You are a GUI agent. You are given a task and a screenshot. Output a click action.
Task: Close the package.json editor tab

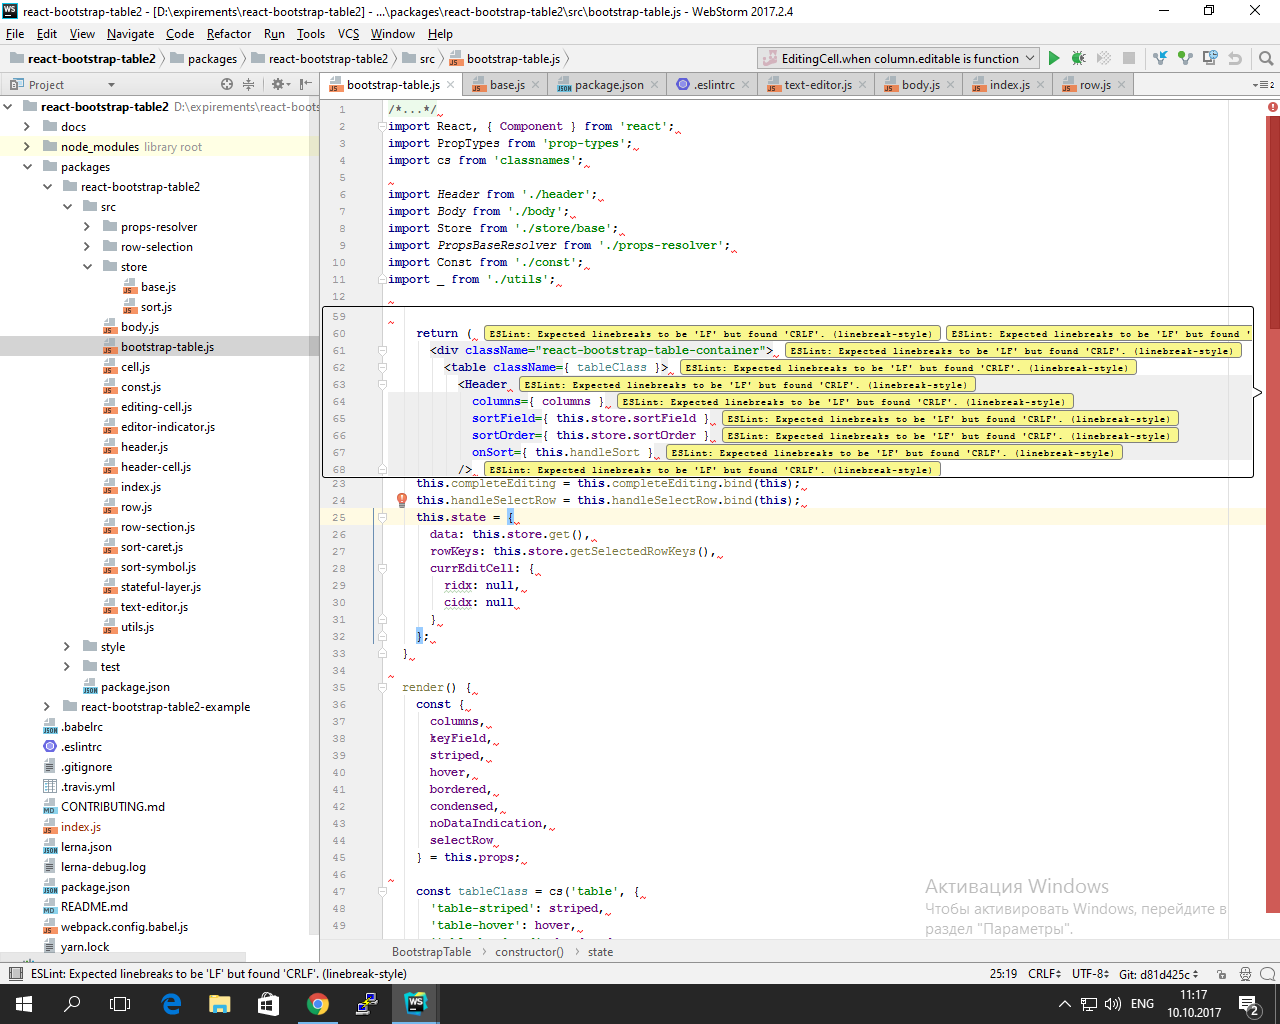(x=656, y=85)
